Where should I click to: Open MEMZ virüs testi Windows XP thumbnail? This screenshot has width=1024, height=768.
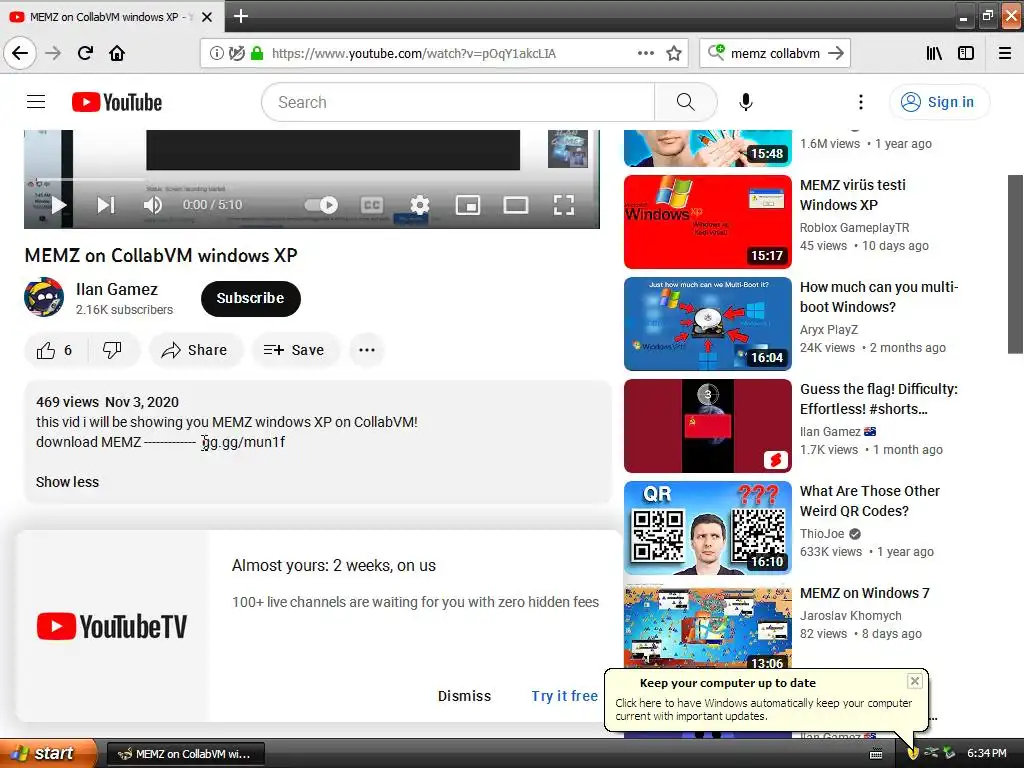[x=707, y=222]
